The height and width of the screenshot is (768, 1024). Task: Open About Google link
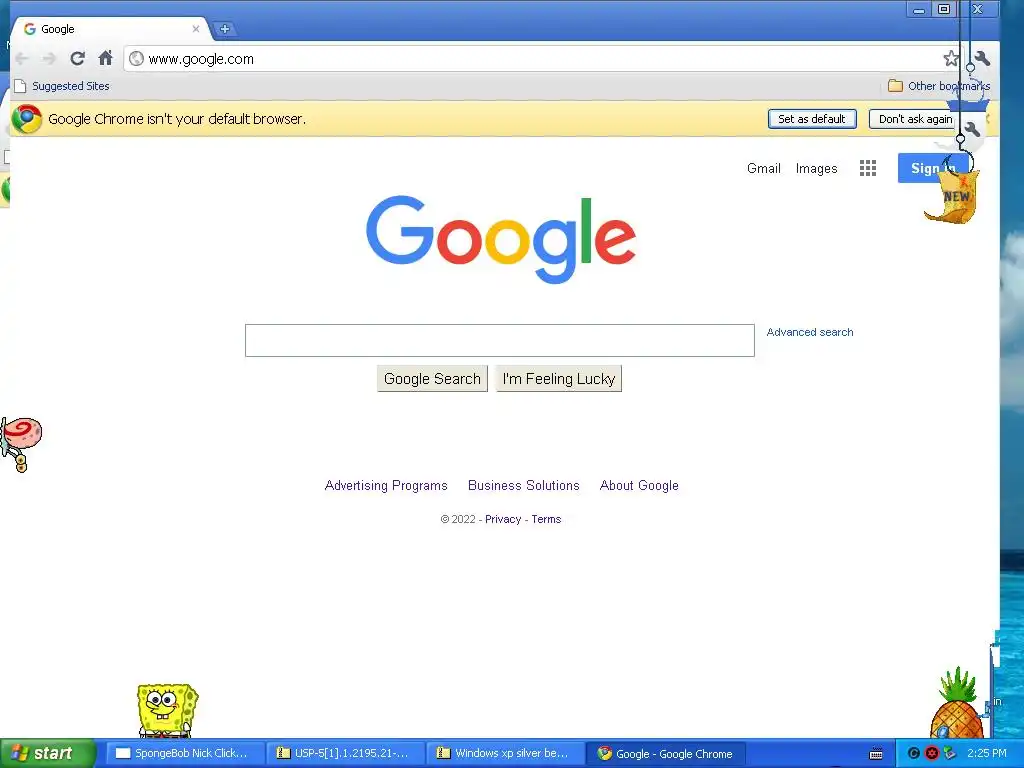tap(639, 485)
